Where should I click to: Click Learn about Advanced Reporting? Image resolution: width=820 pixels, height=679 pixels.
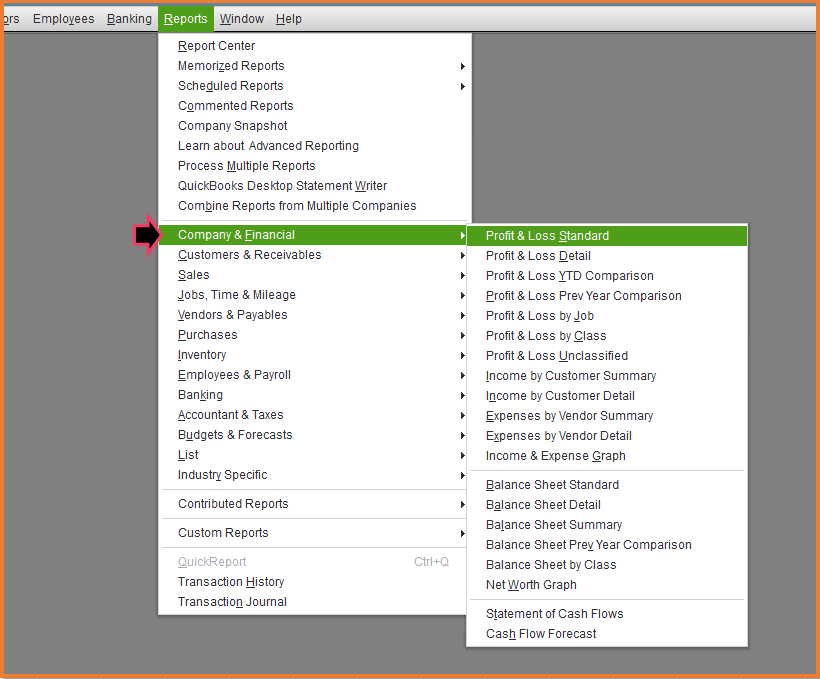tap(315, 146)
